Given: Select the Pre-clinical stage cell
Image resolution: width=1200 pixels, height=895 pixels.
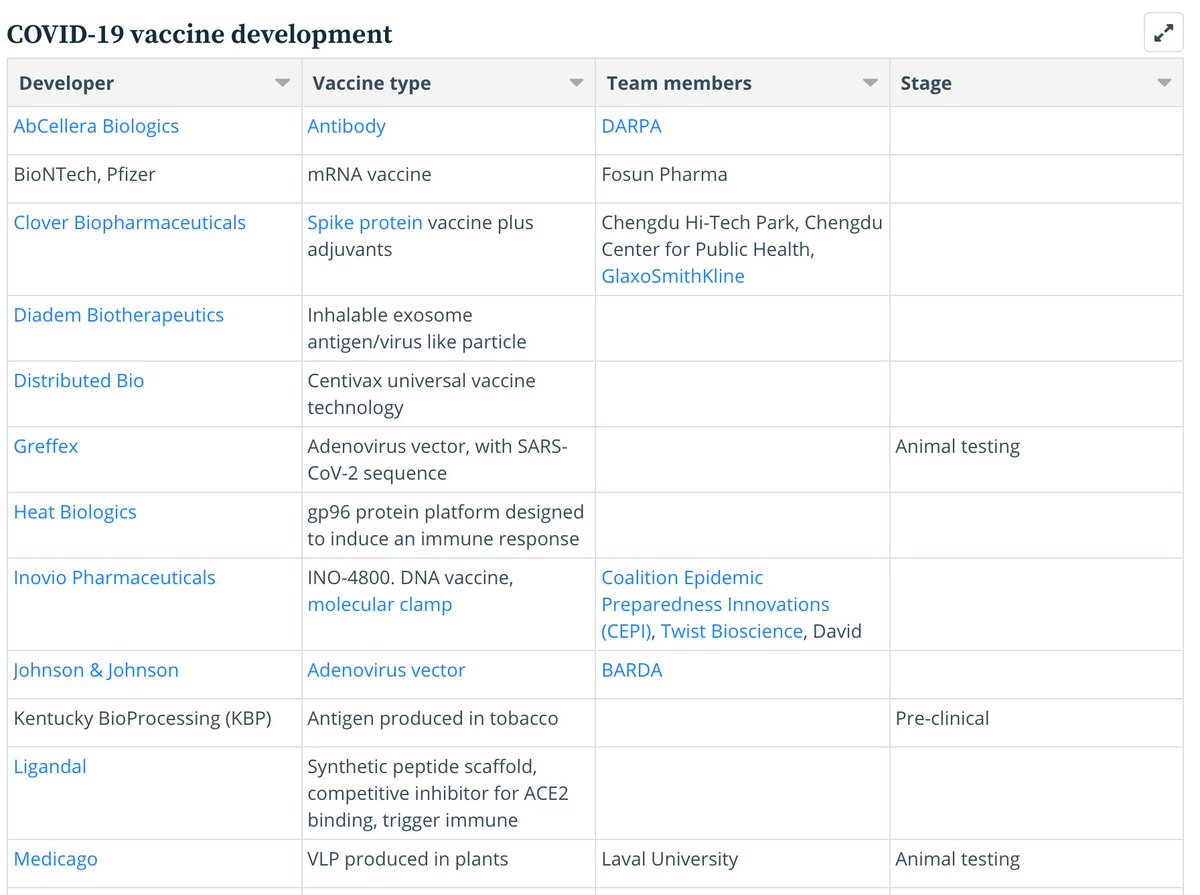Looking at the screenshot, I should (x=1036, y=723).
